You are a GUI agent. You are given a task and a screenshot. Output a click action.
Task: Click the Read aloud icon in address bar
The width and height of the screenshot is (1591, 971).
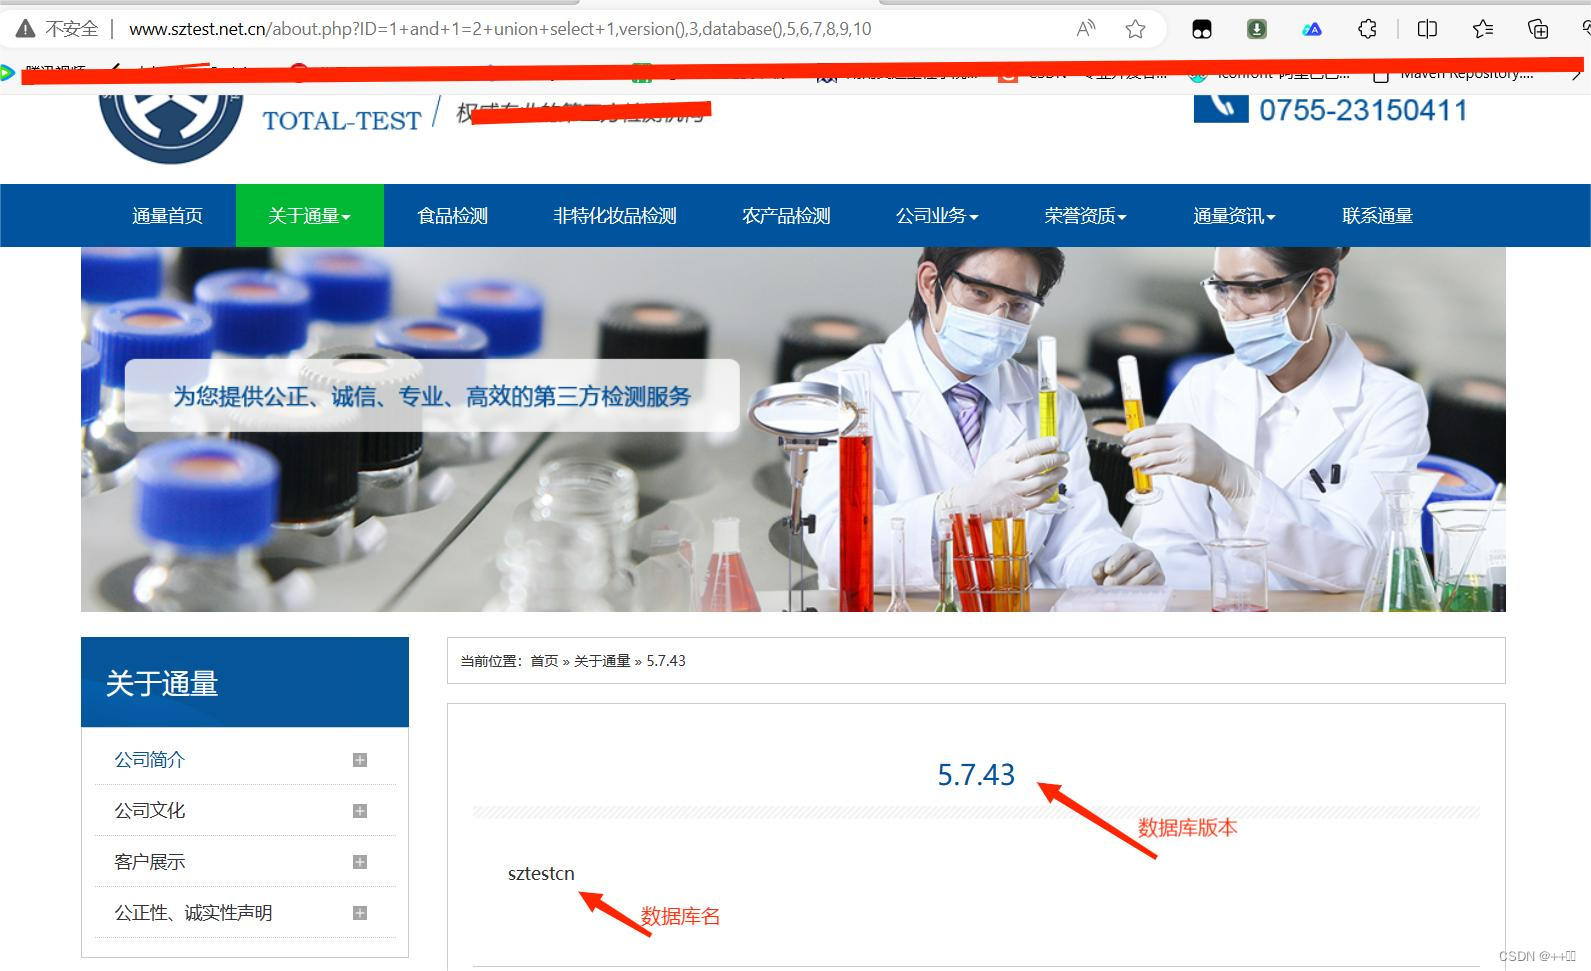tap(1086, 29)
